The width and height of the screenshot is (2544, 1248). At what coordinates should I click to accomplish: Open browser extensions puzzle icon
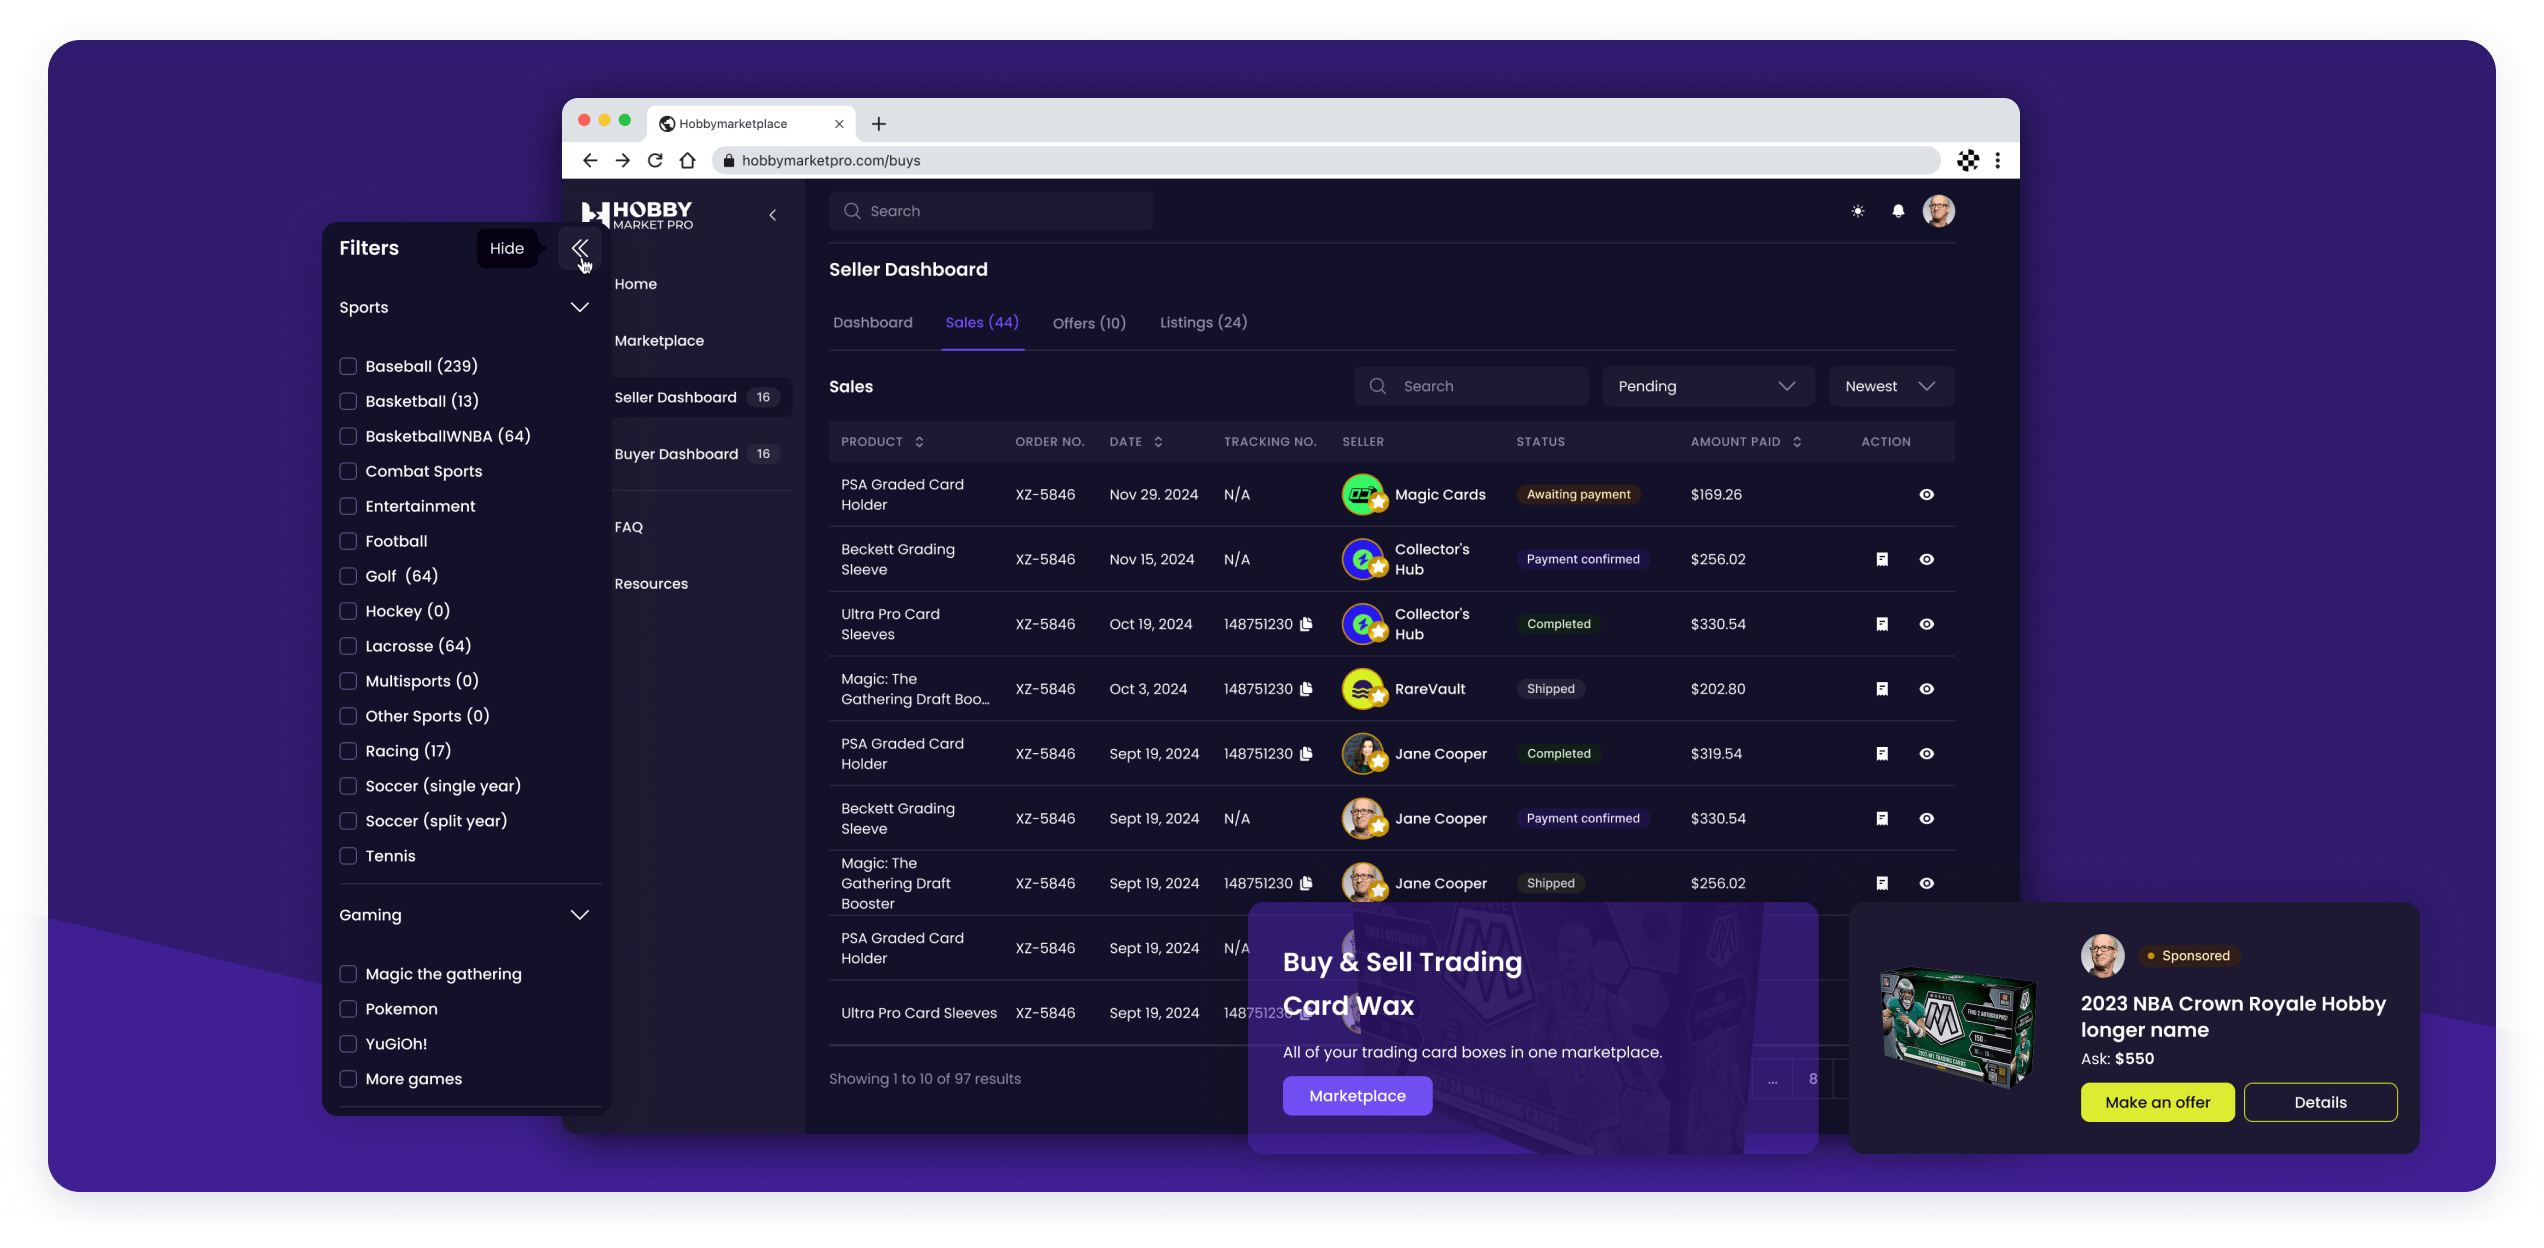pos(1967,160)
